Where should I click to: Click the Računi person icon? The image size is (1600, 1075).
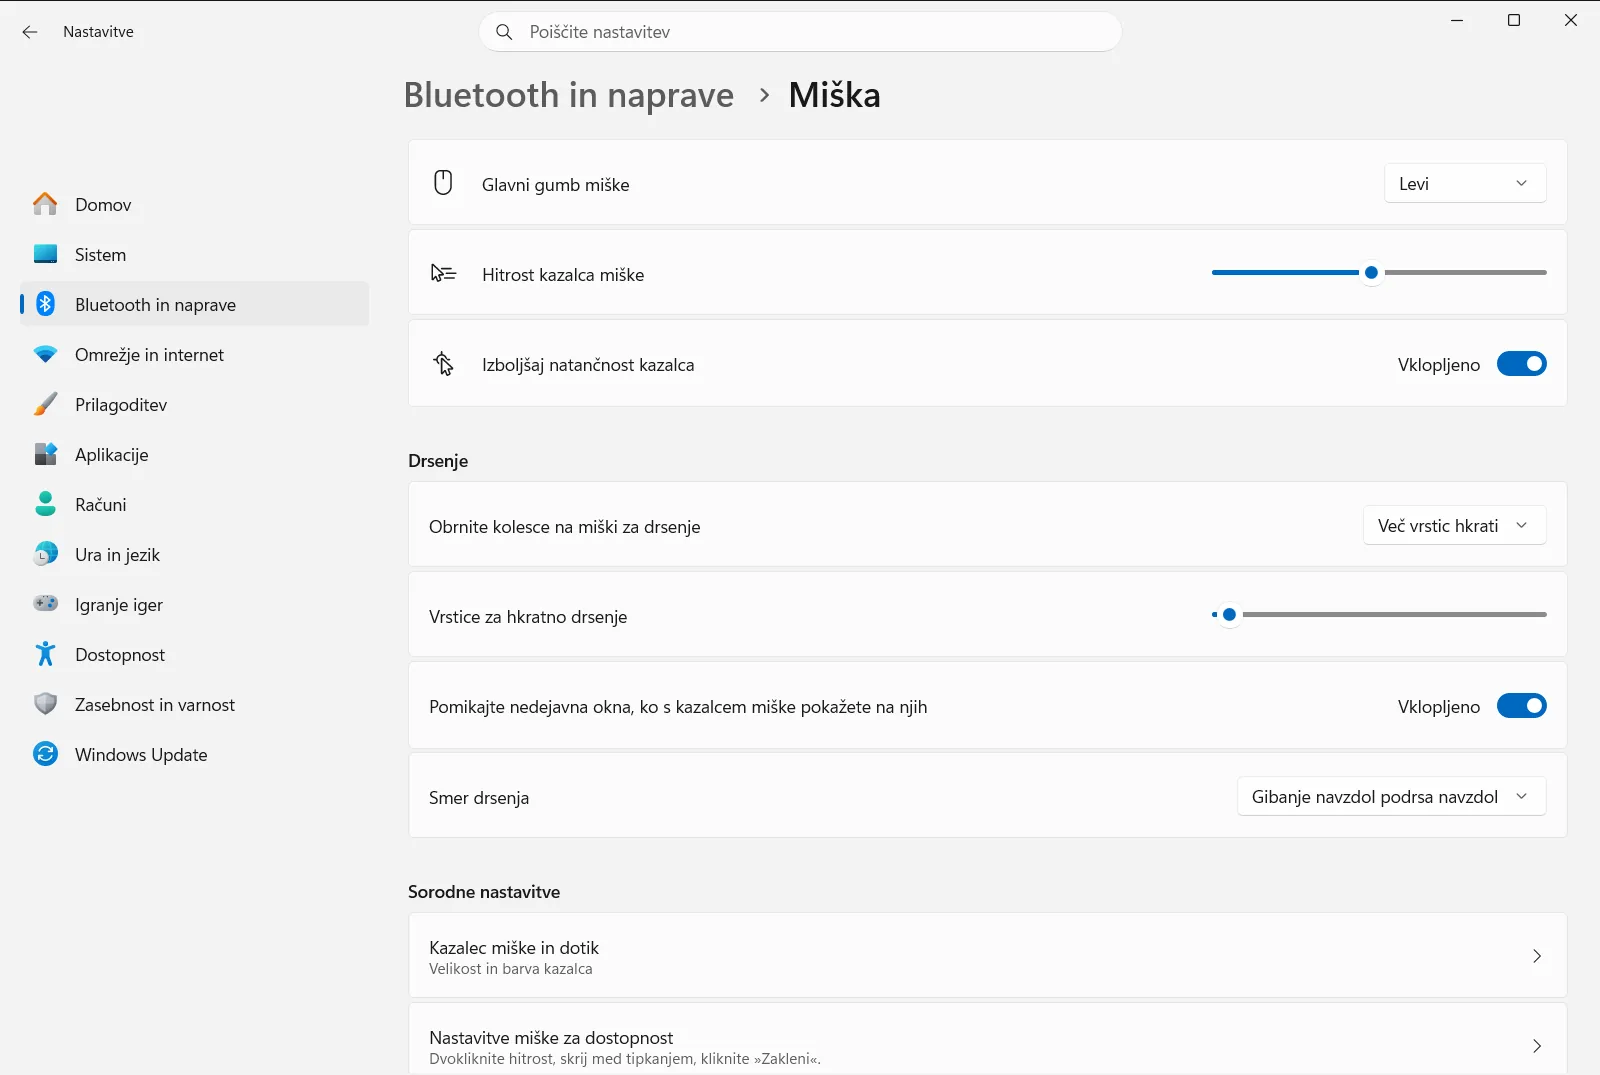(x=45, y=504)
